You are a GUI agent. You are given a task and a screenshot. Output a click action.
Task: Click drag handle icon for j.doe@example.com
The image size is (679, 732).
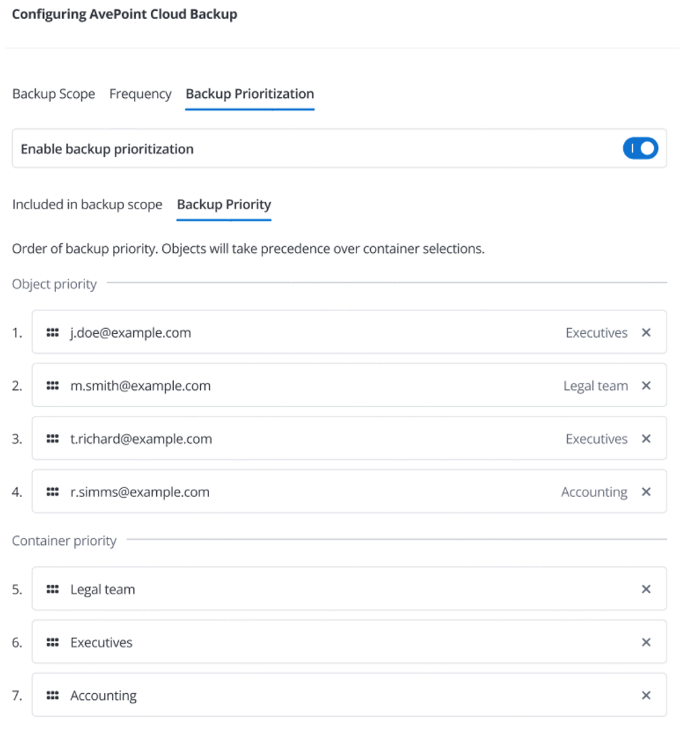(52, 332)
